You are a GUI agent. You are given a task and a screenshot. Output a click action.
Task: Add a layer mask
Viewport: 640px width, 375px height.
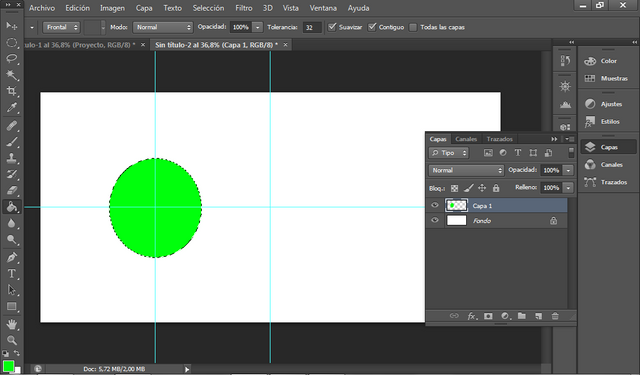point(488,316)
